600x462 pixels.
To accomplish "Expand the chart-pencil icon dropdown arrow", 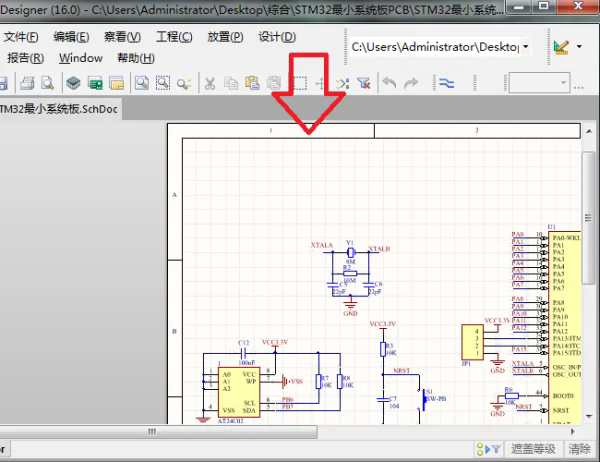I will (579, 47).
